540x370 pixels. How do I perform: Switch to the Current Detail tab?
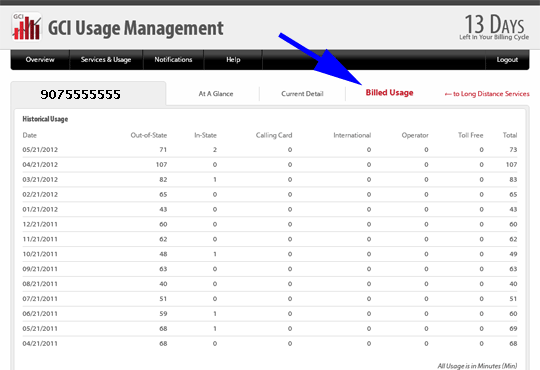click(x=302, y=94)
